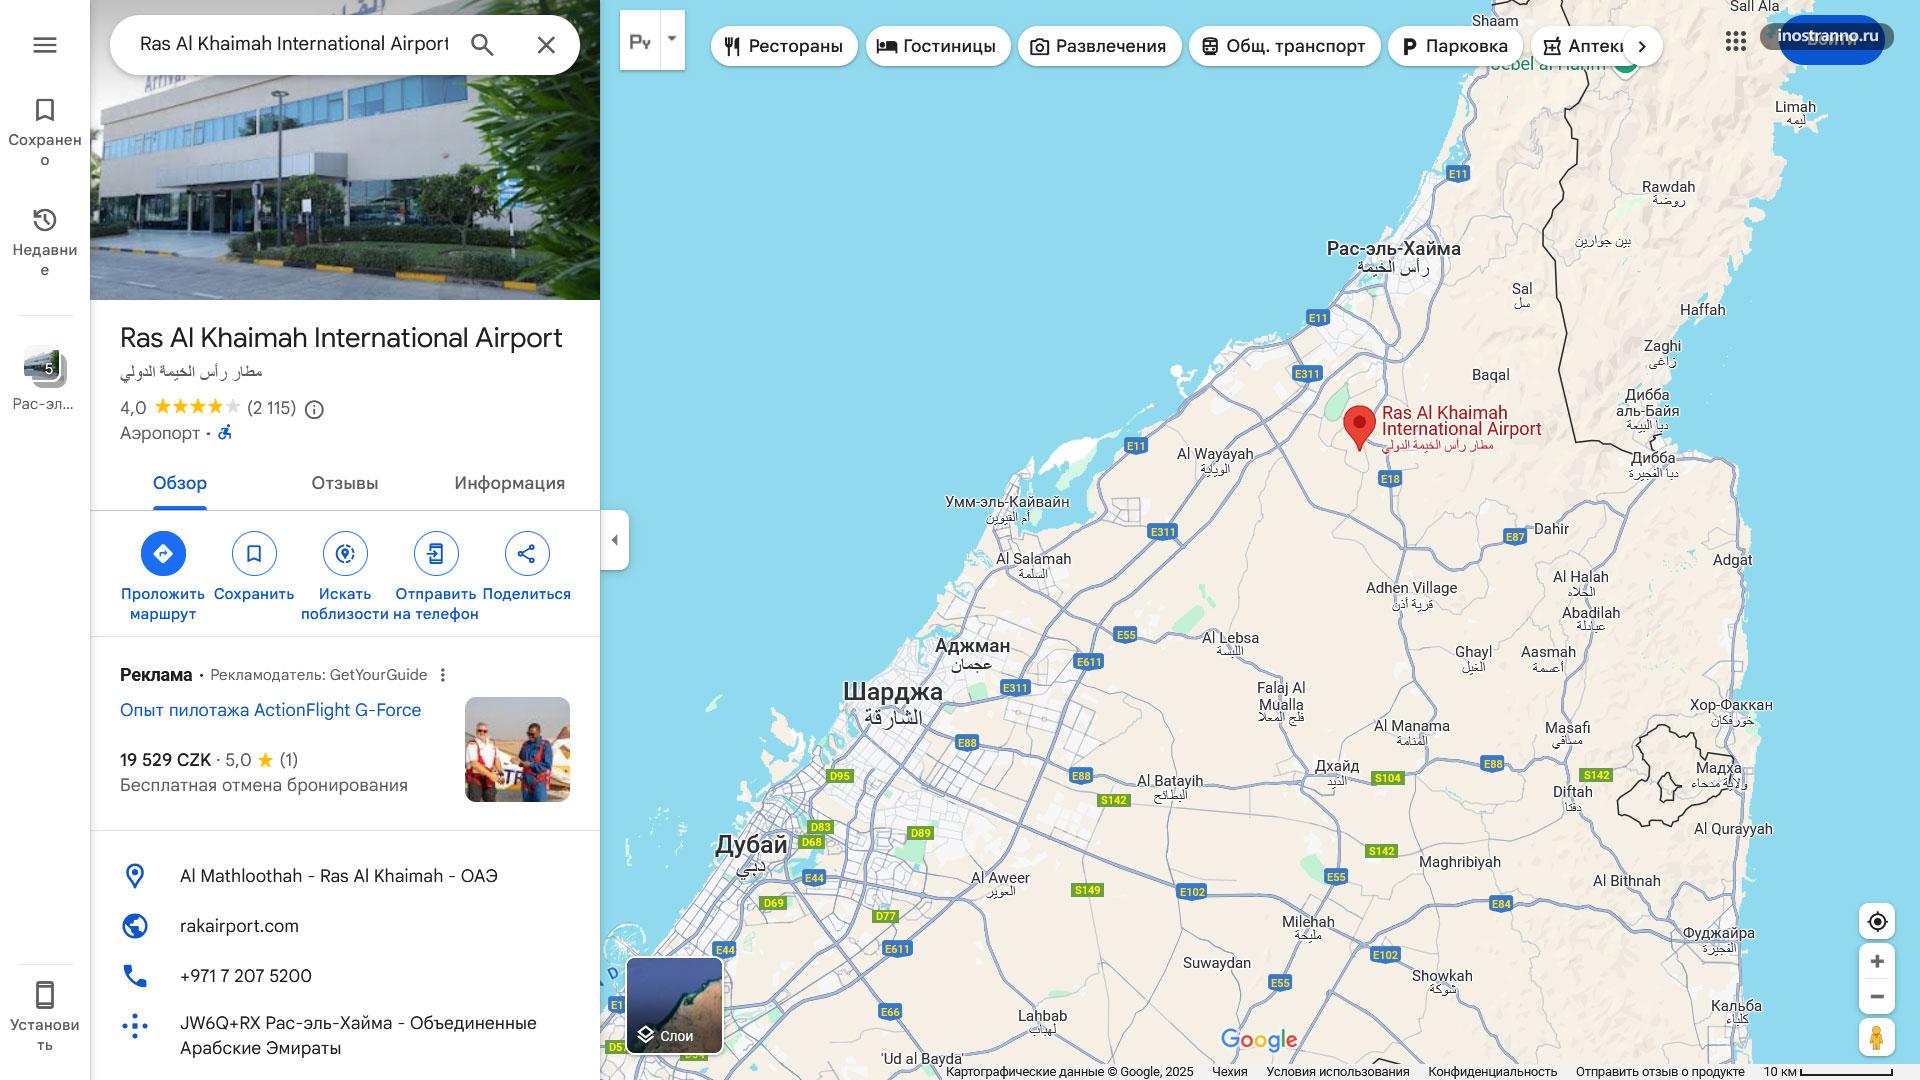Filter by Рестораны chip
This screenshot has width=1920, height=1080.
point(784,46)
